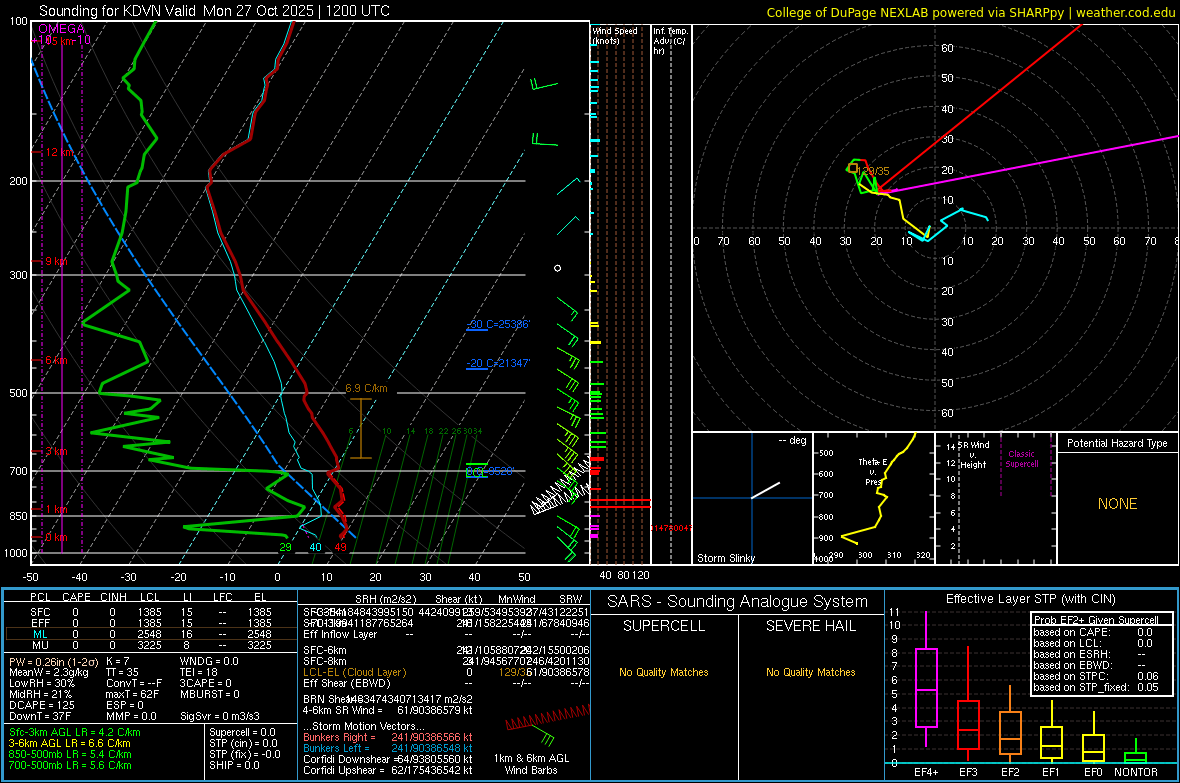1180x783 pixels.
Task: Click the 'Prob EF2+ Given Supercell' heading
Action: tap(1096, 620)
